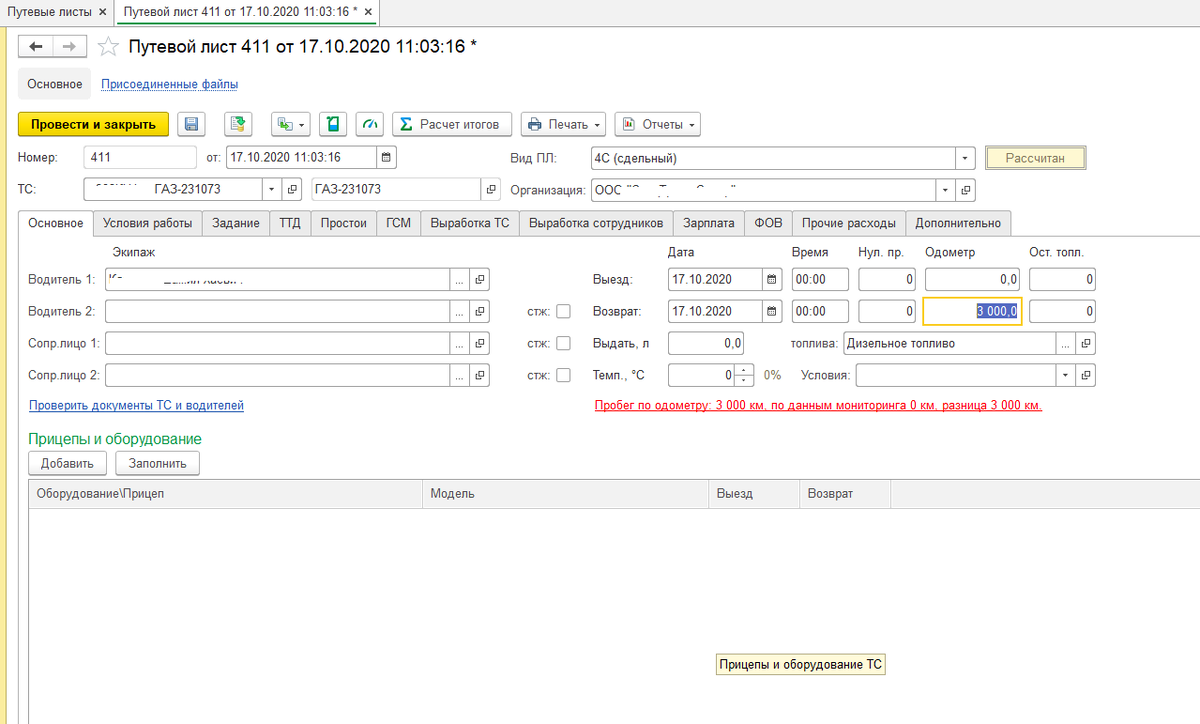The width and height of the screenshot is (1200, 724).
Task: Open the Отчеты dropdown menu
Action: tap(657, 124)
